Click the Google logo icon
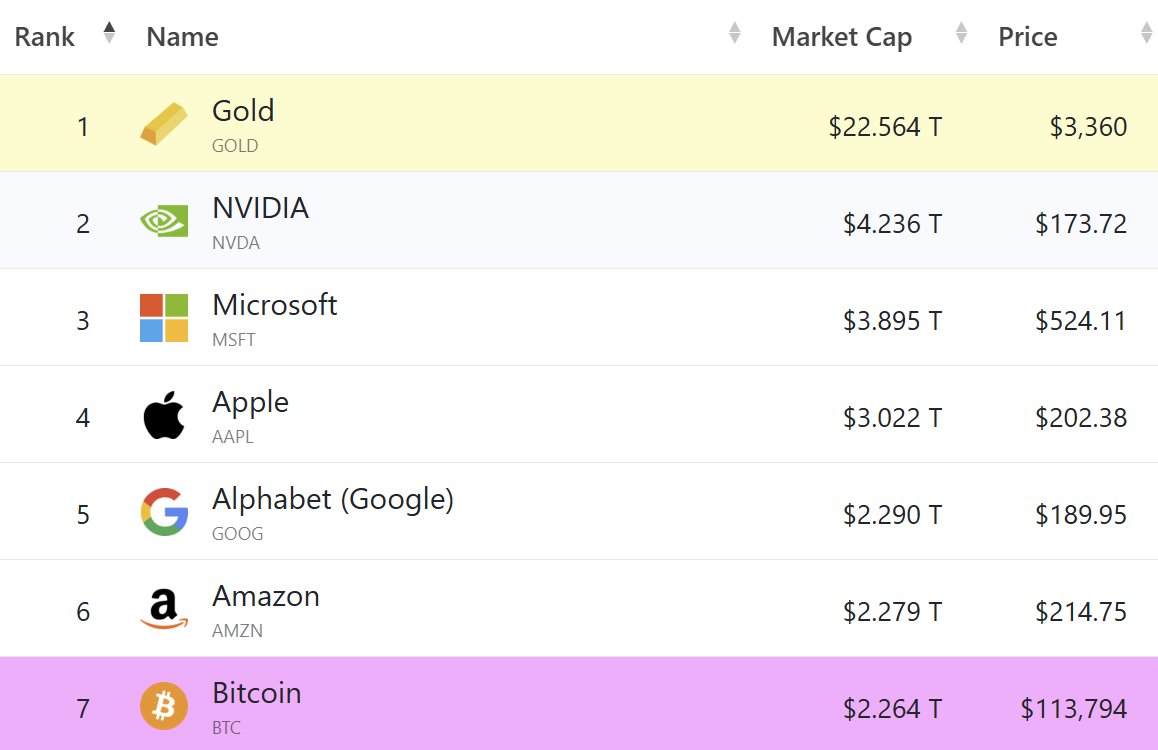 click(163, 513)
